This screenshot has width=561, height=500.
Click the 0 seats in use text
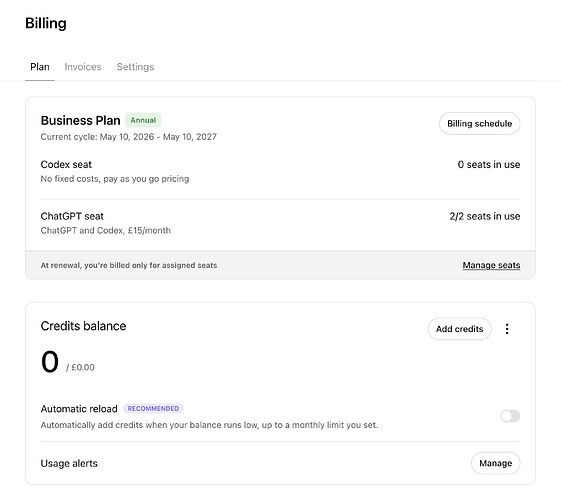489,165
